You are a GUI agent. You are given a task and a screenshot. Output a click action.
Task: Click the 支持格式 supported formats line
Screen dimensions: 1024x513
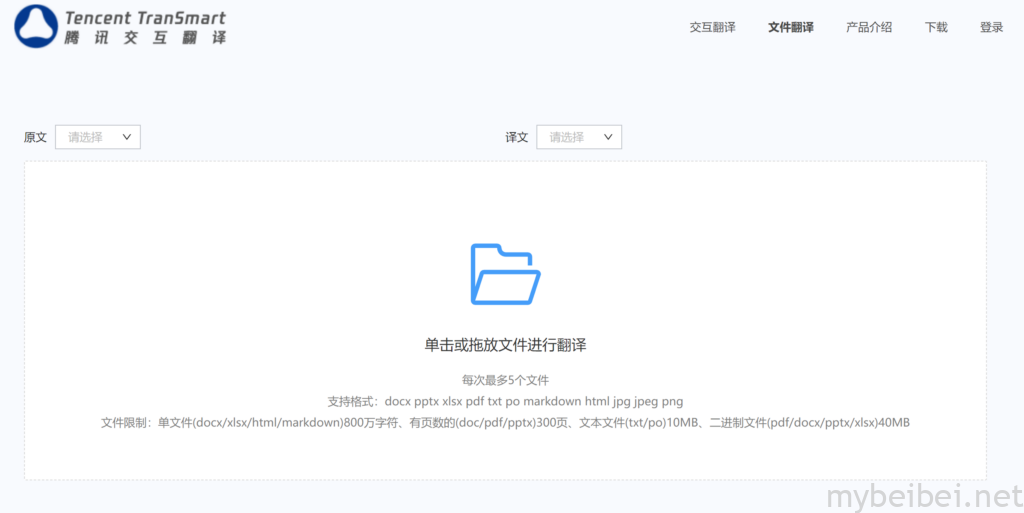[505, 401]
